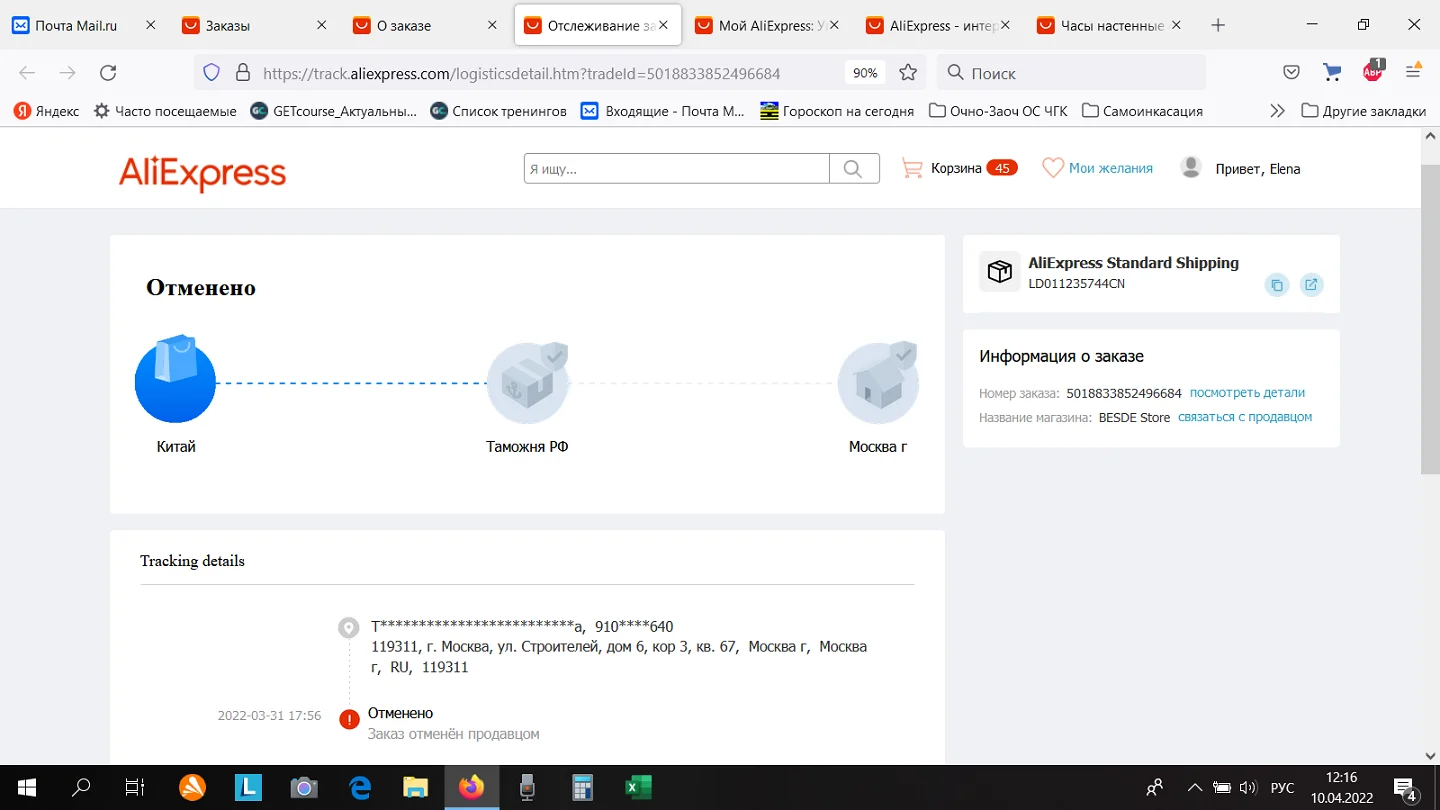Click the 90% zoom level indicator
The width and height of the screenshot is (1440, 810).
865,73
